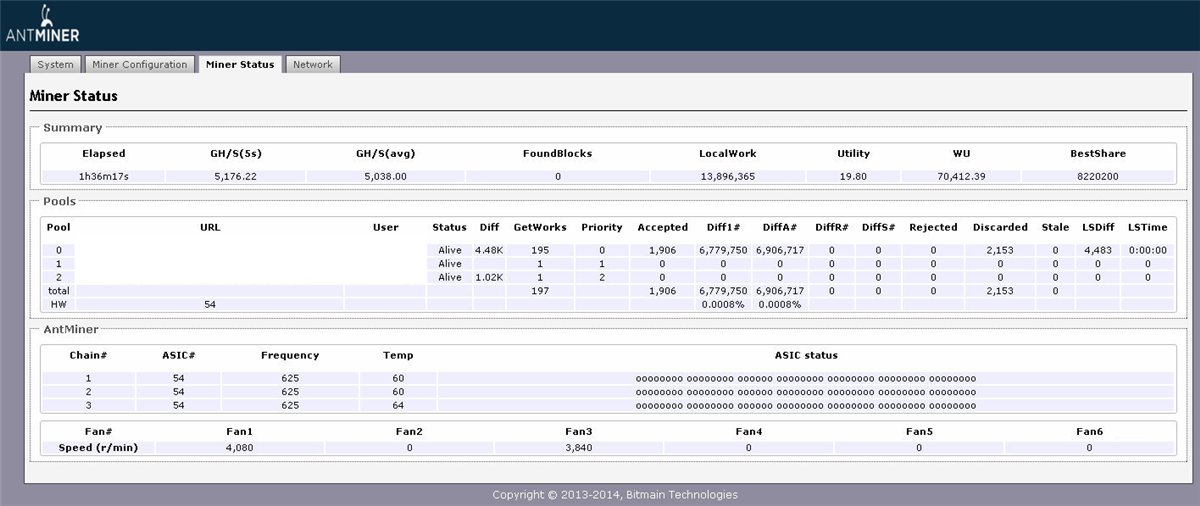
Task: Click the GetWorks column header
Action: click(540, 227)
